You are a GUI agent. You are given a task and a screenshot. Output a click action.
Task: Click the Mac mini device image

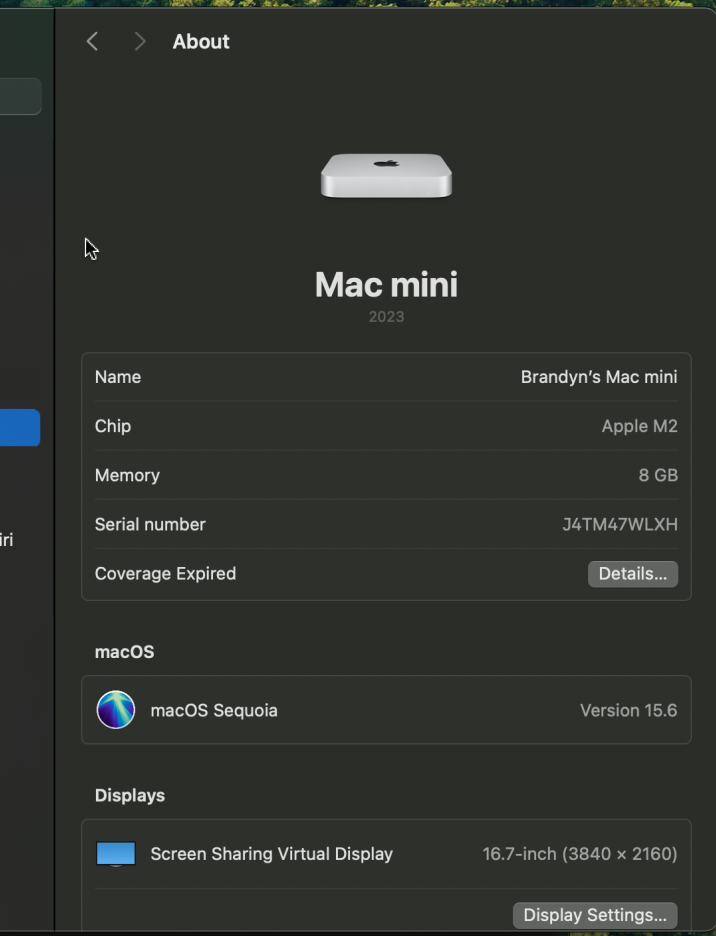point(386,176)
